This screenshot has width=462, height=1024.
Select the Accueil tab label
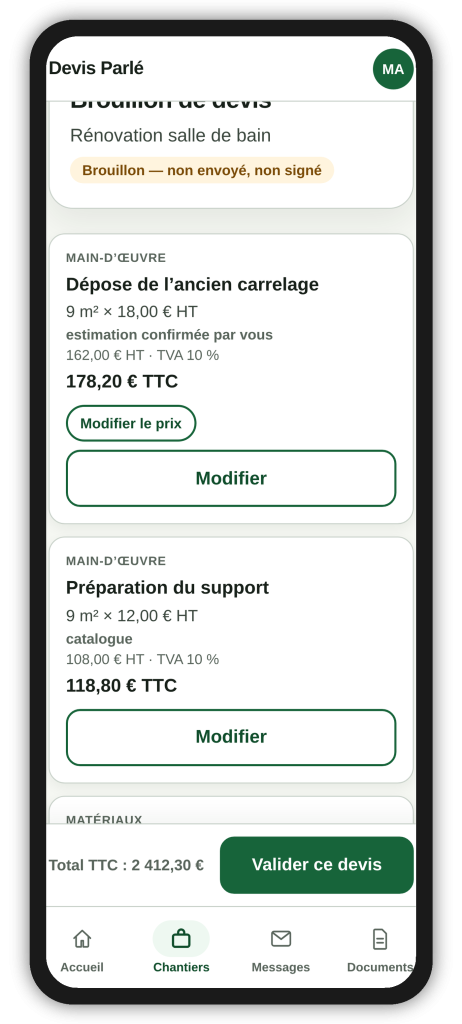(82, 967)
